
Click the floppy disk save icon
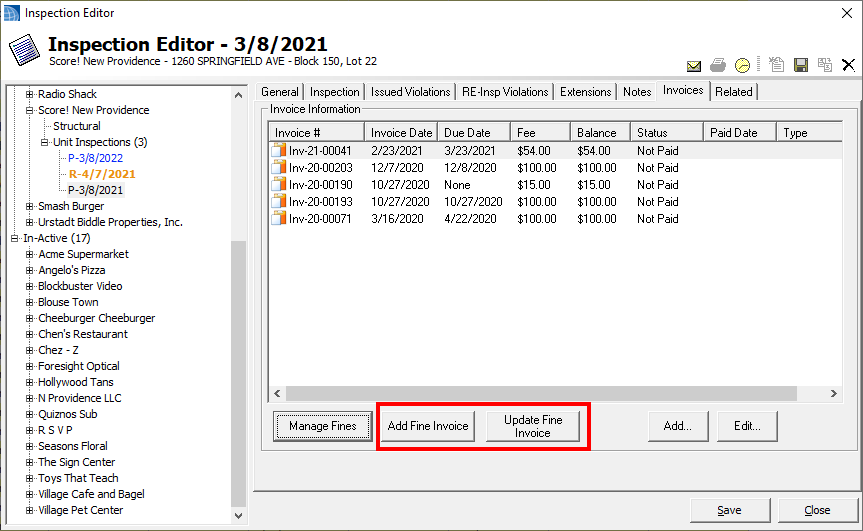click(x=801, y=65)
